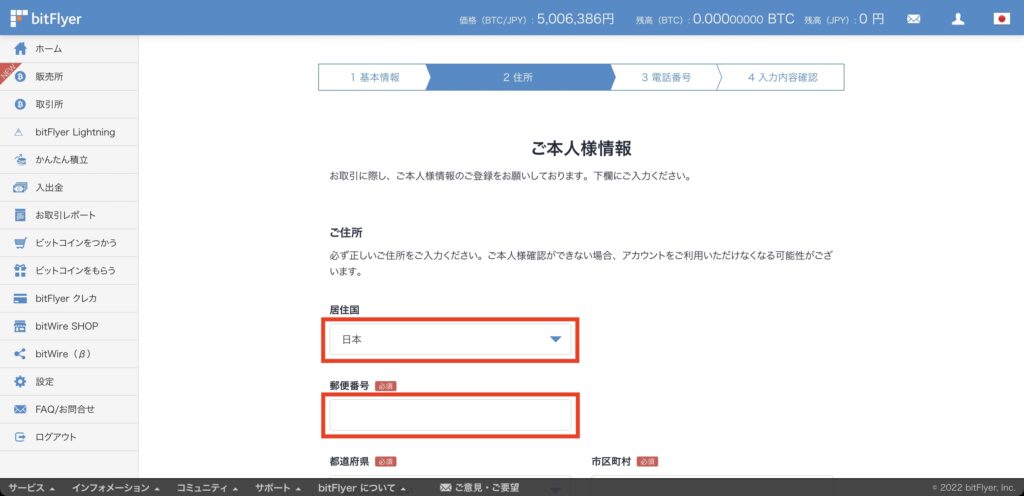This screenshot has height=496, width=1024.
Task: Open 販売所 in the sidebar
Action: [69, 76]
